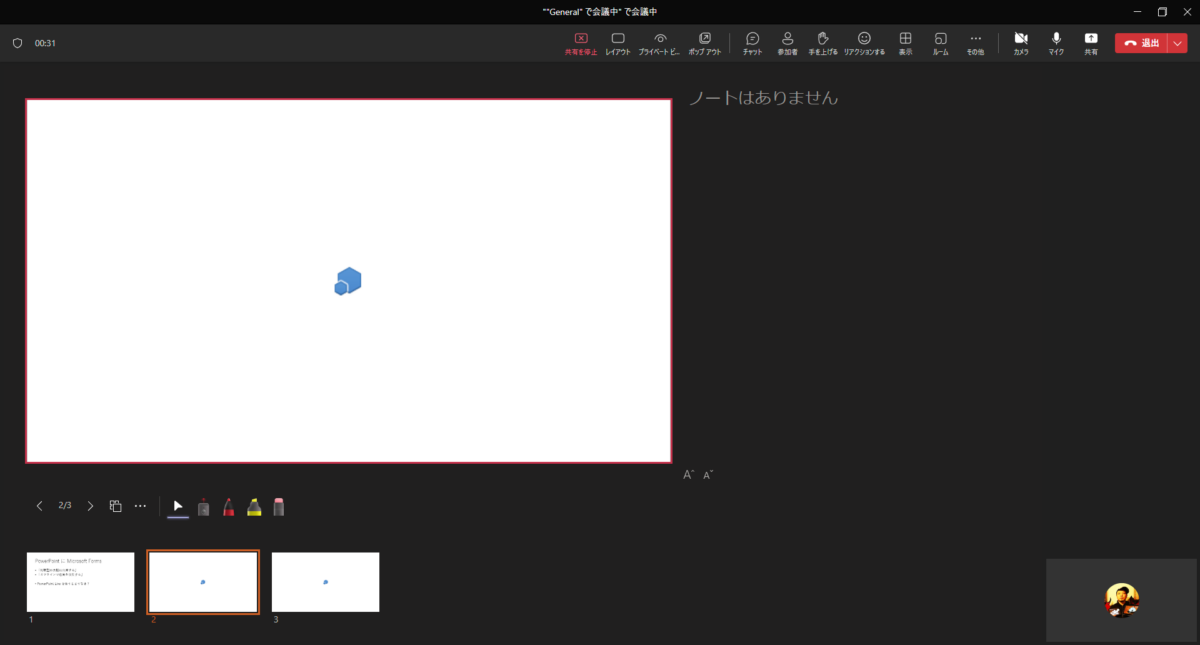Viewport: 1200px width, 645px height.
Task: Show the participants list
Action: click(x=787, y=42)
